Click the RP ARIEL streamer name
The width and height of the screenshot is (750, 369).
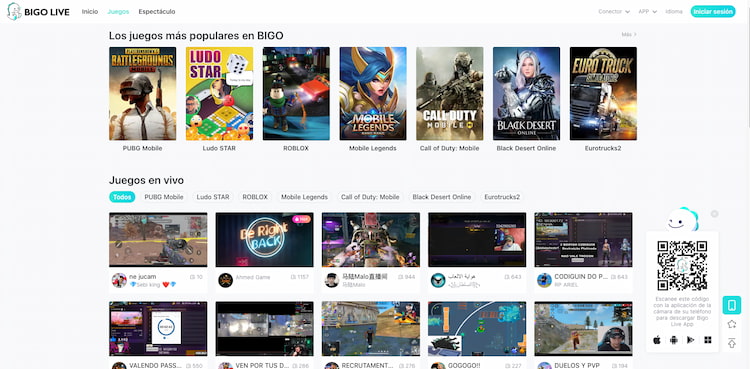pos(566,285)
